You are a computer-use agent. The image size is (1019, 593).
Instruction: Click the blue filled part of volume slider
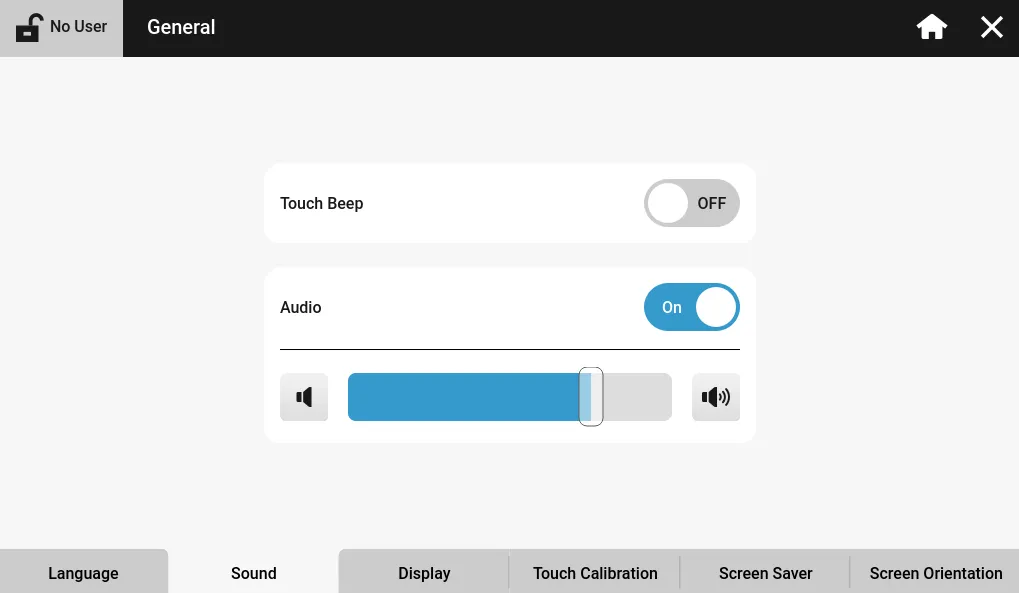click(x=462, y=397)
